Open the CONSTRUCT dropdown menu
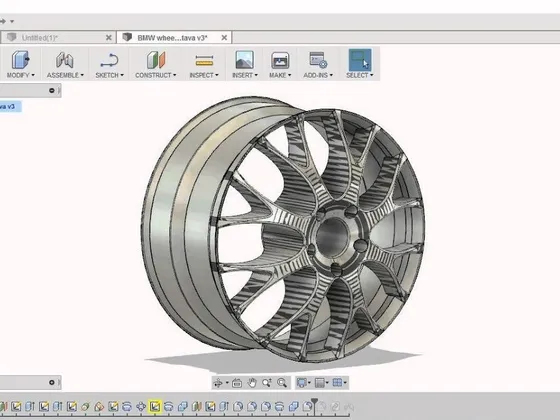Image resolution: width=560 pixels, height=420 pixels. click(x=156, y=75)
